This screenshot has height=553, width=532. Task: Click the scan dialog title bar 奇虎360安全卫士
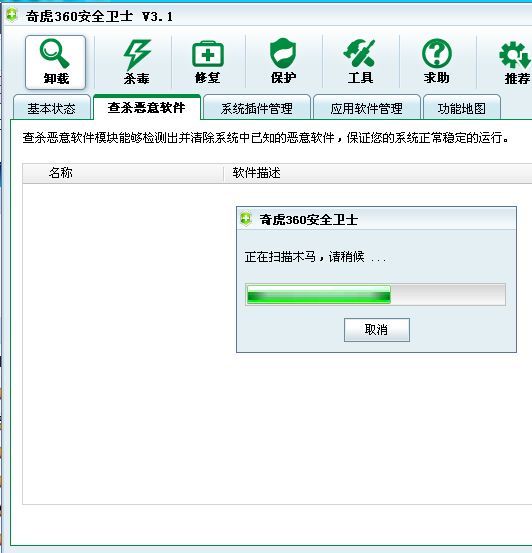point(376,219)
